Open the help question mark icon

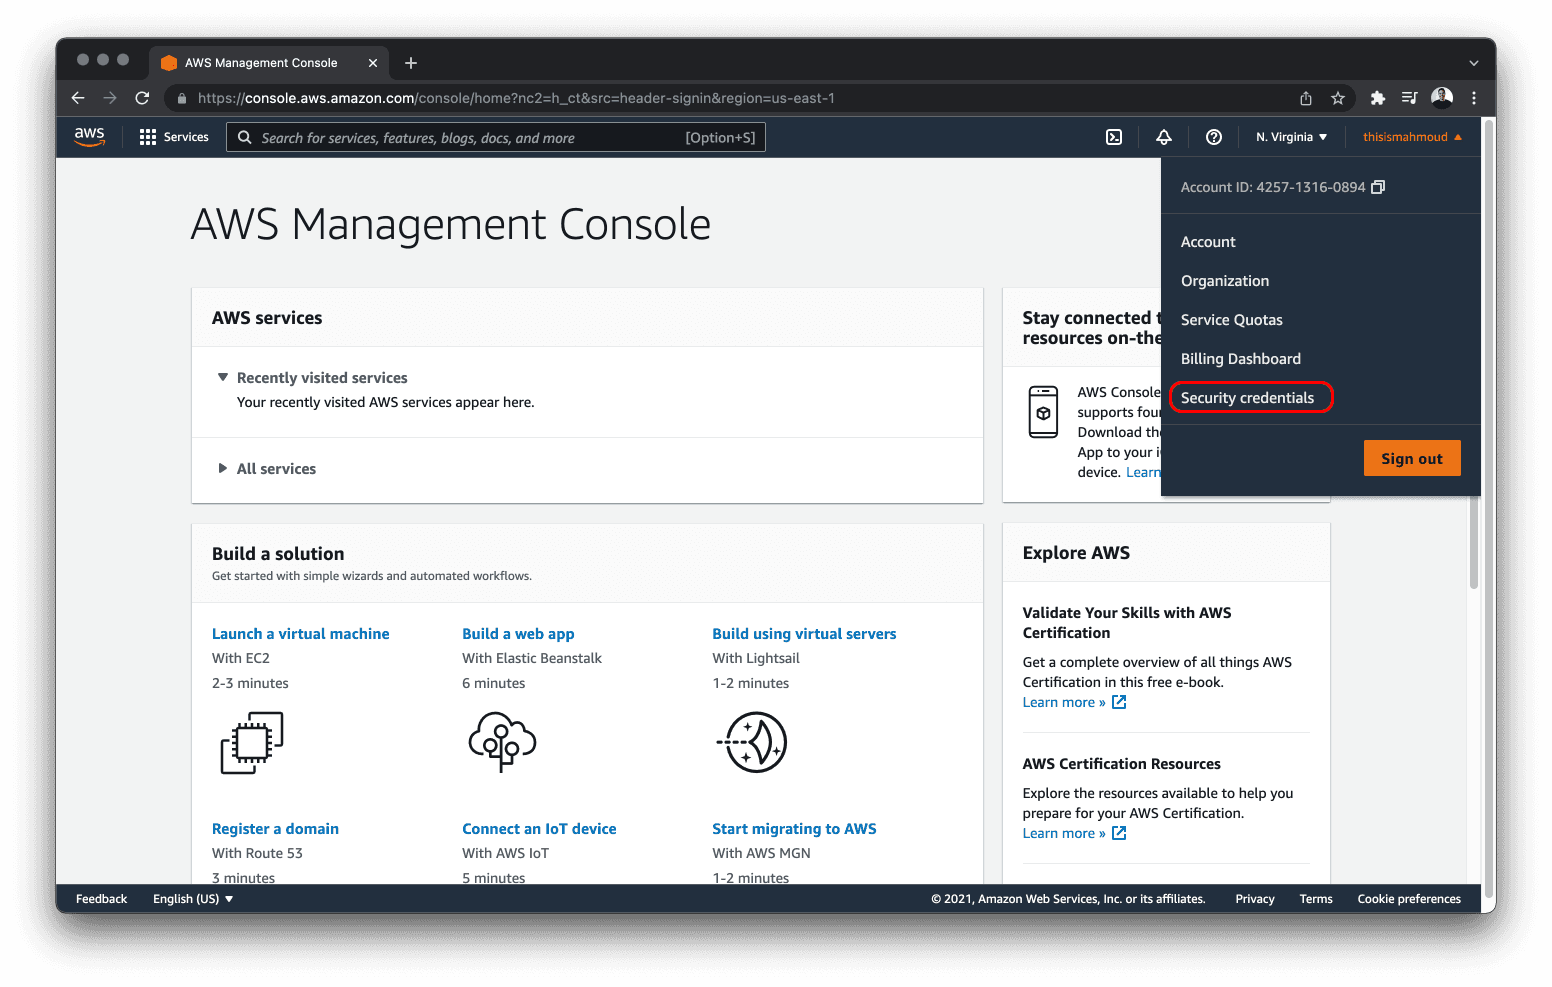click(x=1213, y=137)
